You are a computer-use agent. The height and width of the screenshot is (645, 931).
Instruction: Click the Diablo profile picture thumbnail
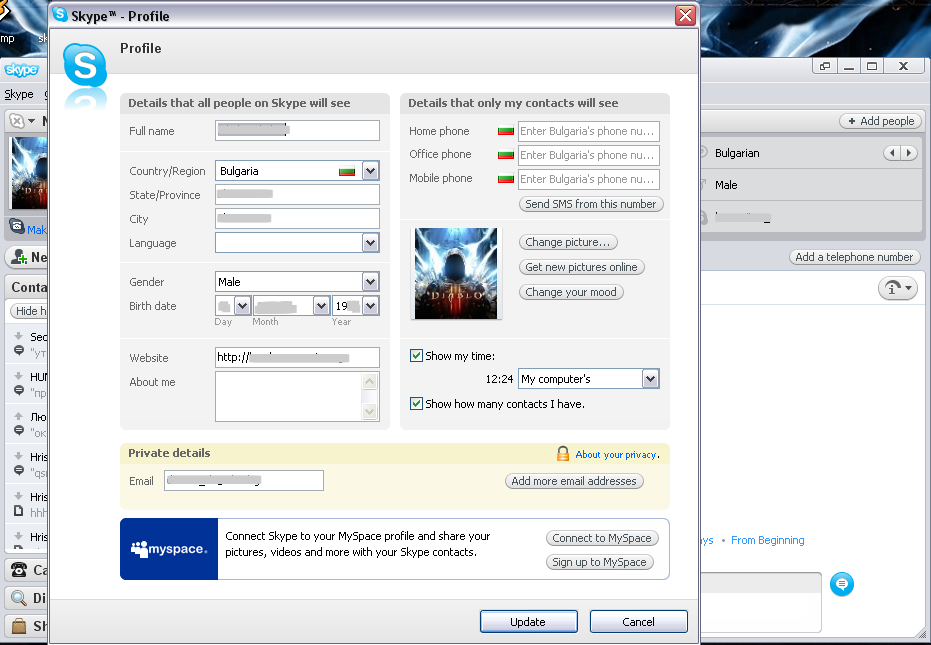pyautogui.click(x=456, y=273)
